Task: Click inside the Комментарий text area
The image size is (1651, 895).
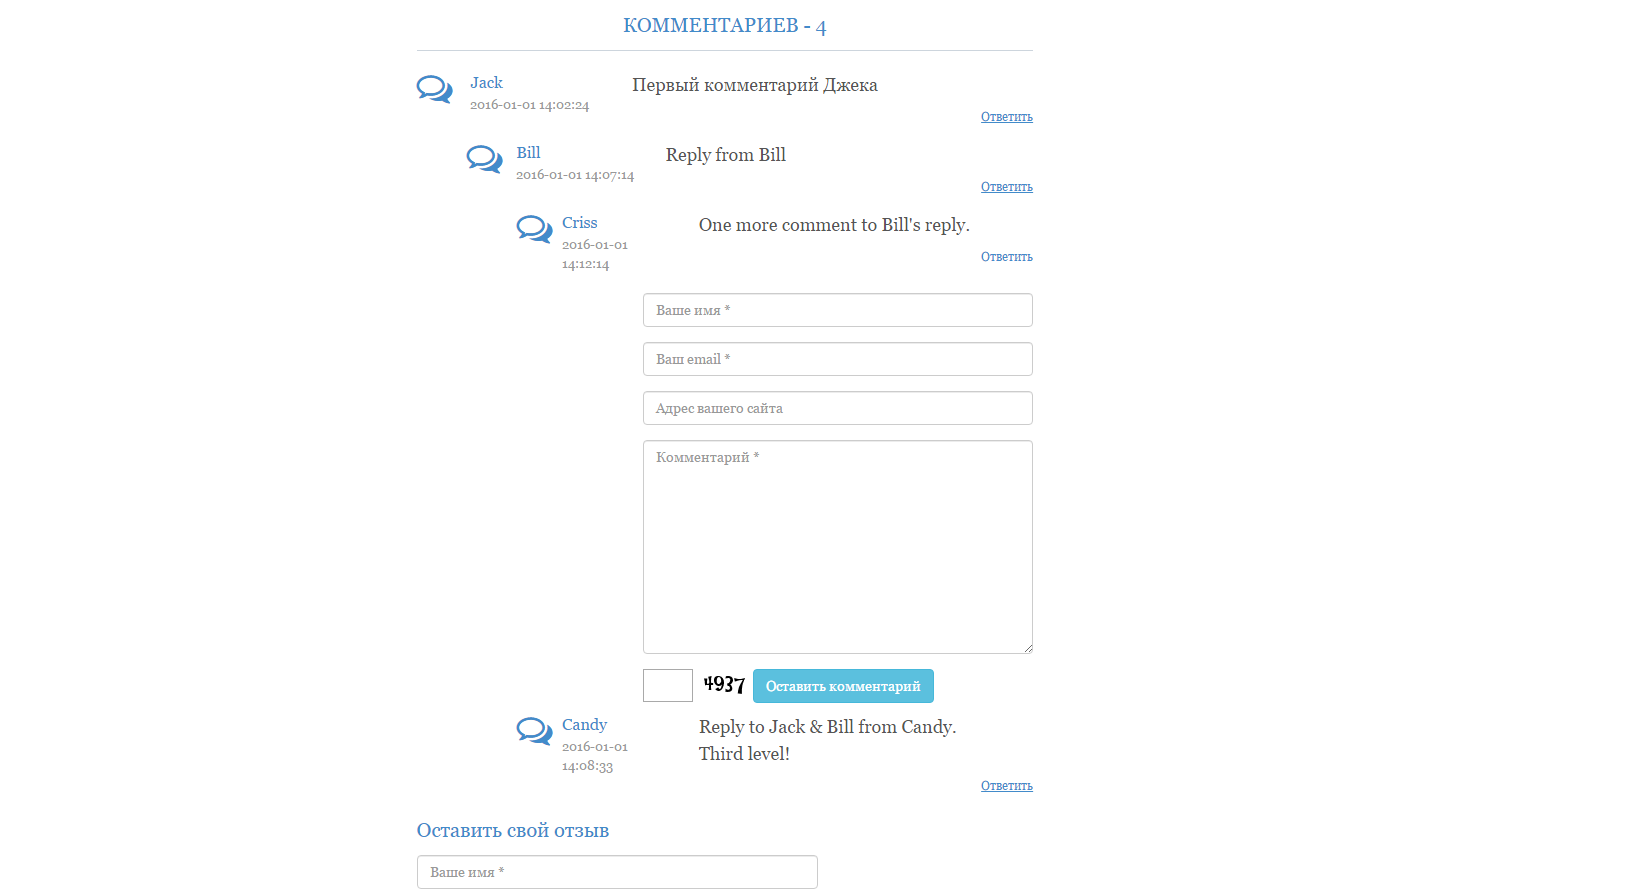Action: coord(838,547)
